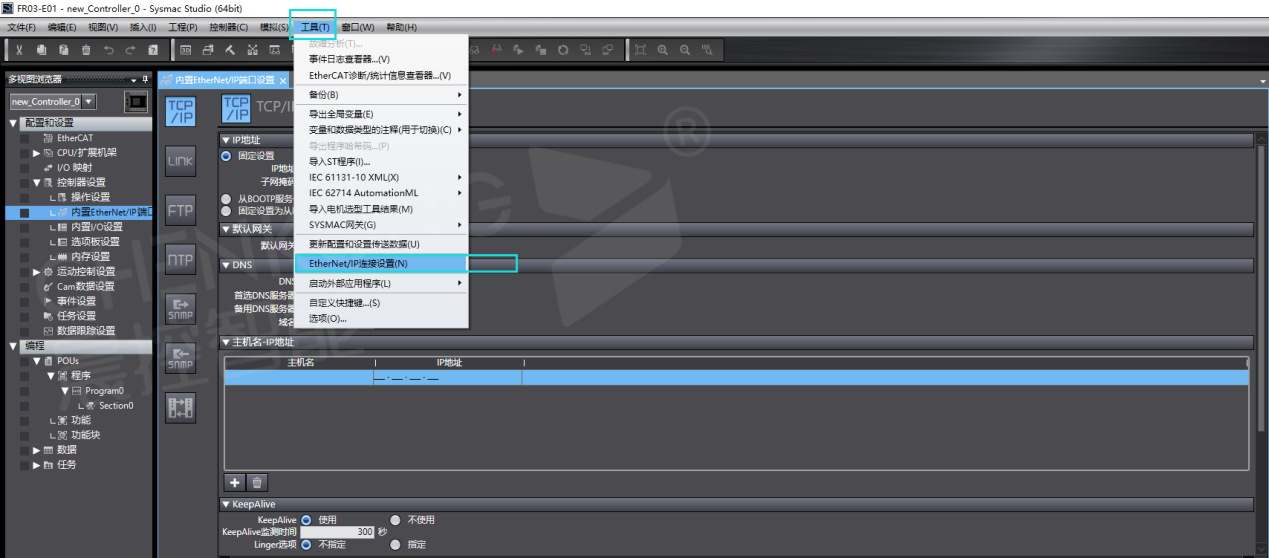Viewport: 1269px width, 558px height.
Task: Choose 事件日志查看器...(V) menu entry
Action: click(x=381, y=59)
